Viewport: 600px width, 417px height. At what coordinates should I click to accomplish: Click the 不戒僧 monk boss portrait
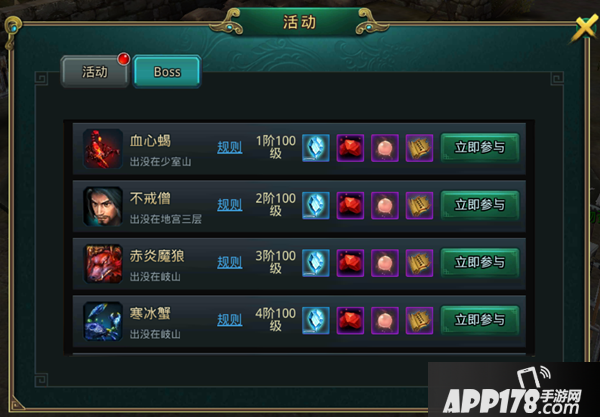(103, 206)
